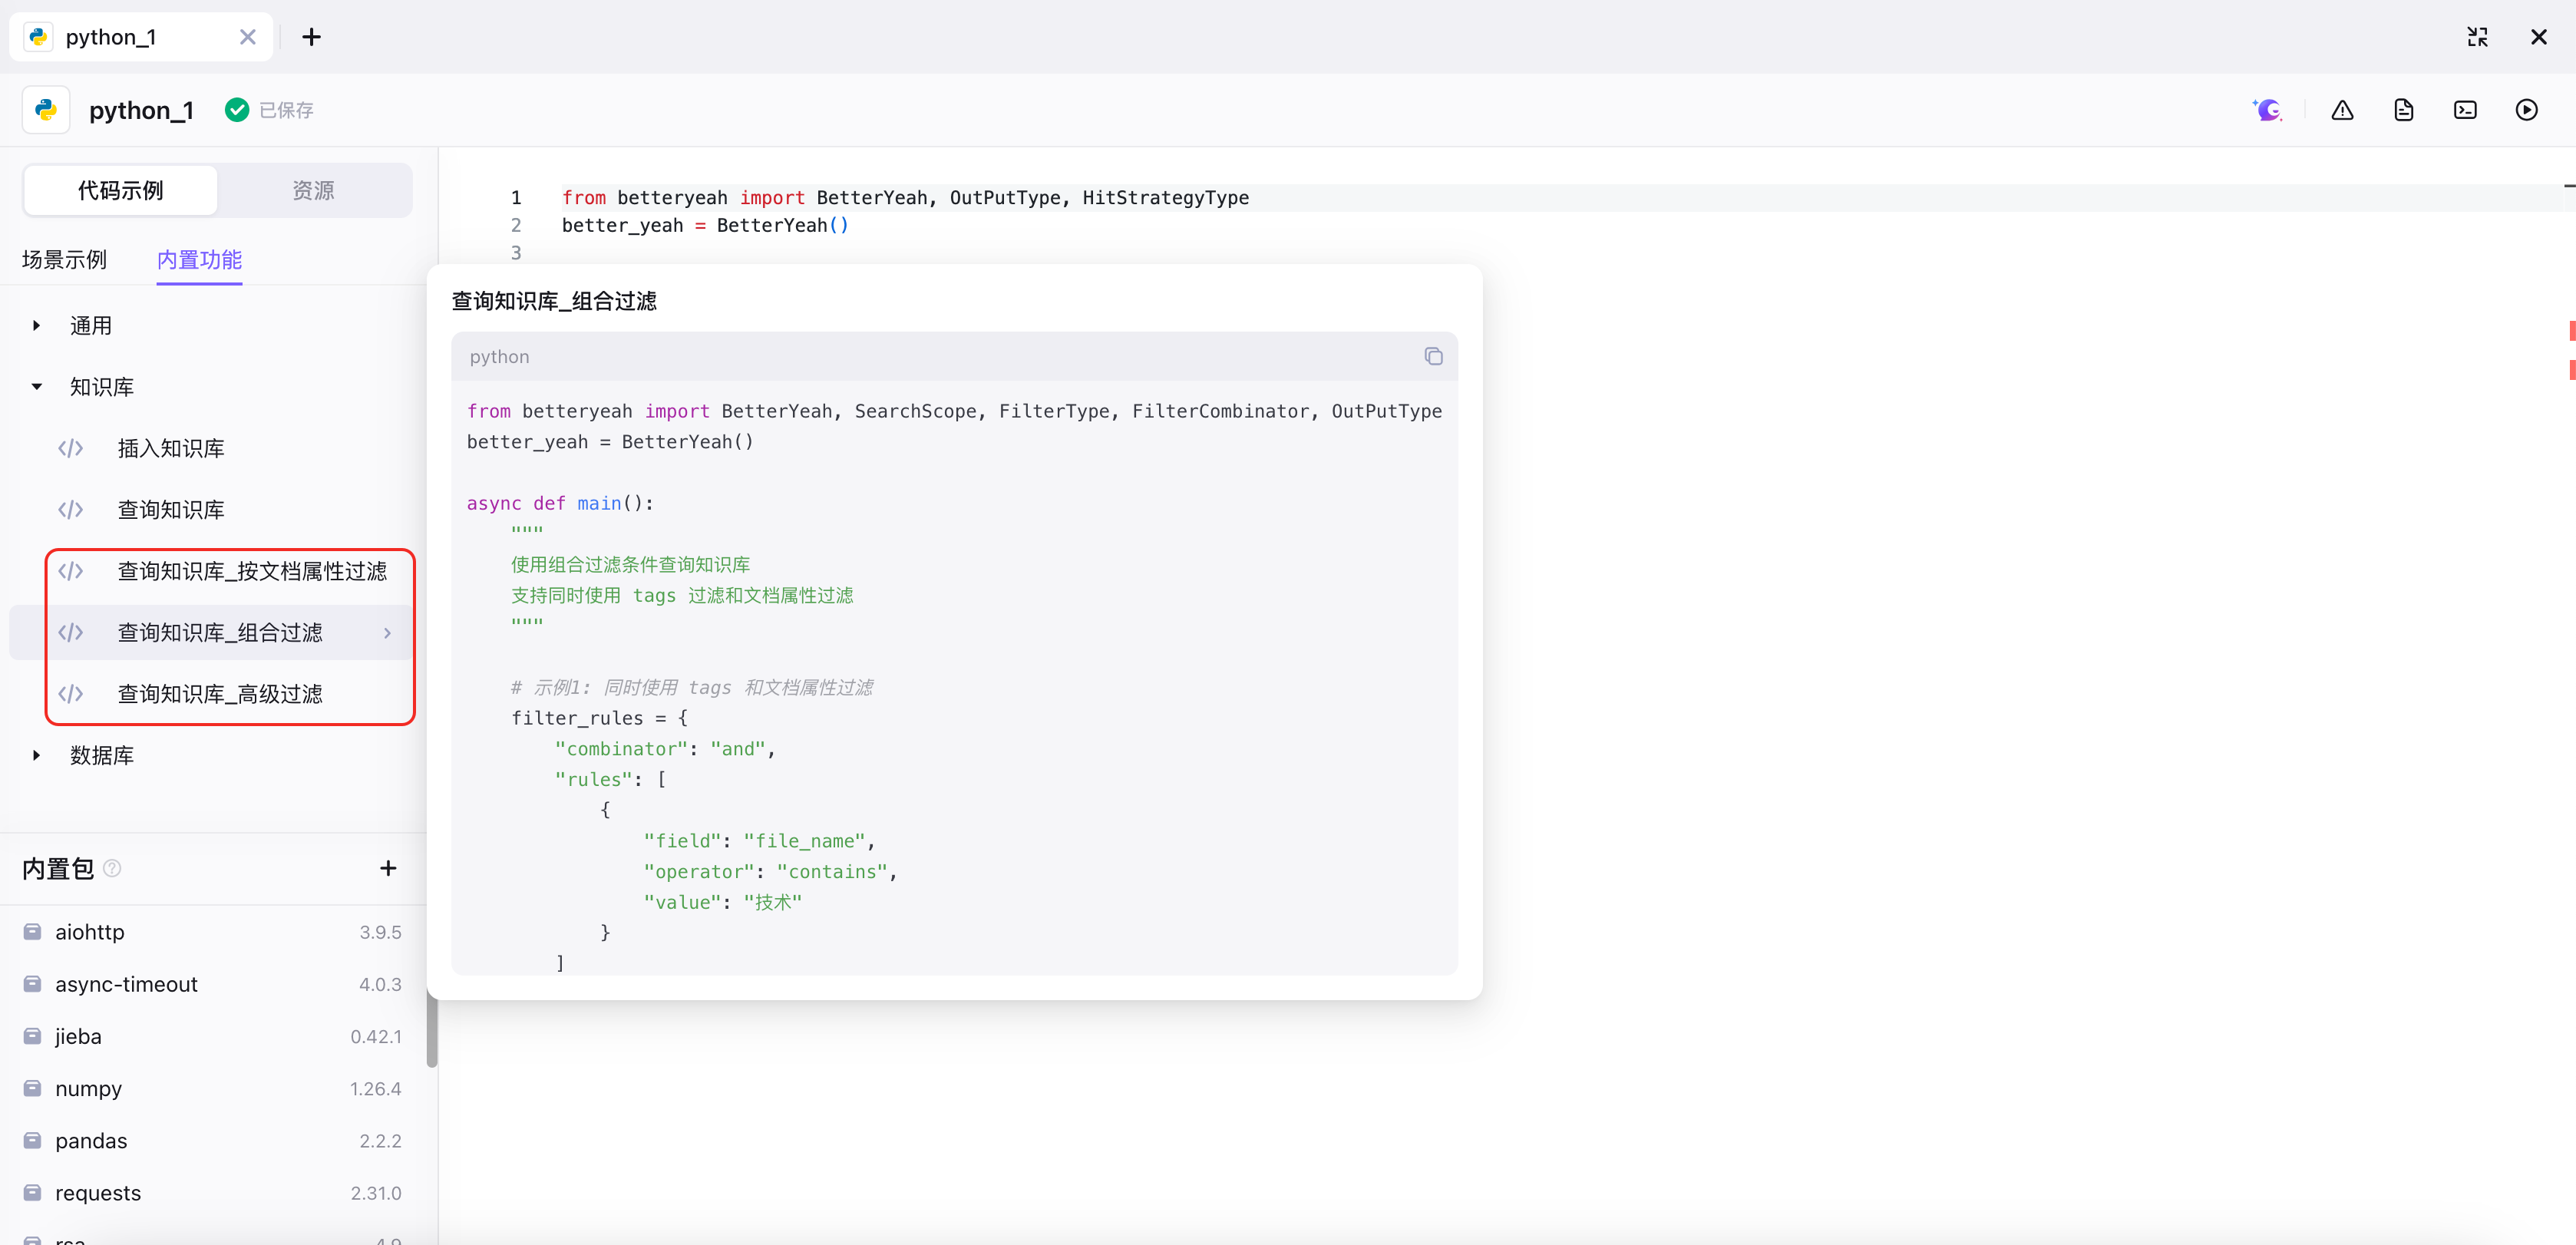Select 查询知识库_高级过滤 example
This screenshot has height=1245, width=2576.
[x=220, y=694]
